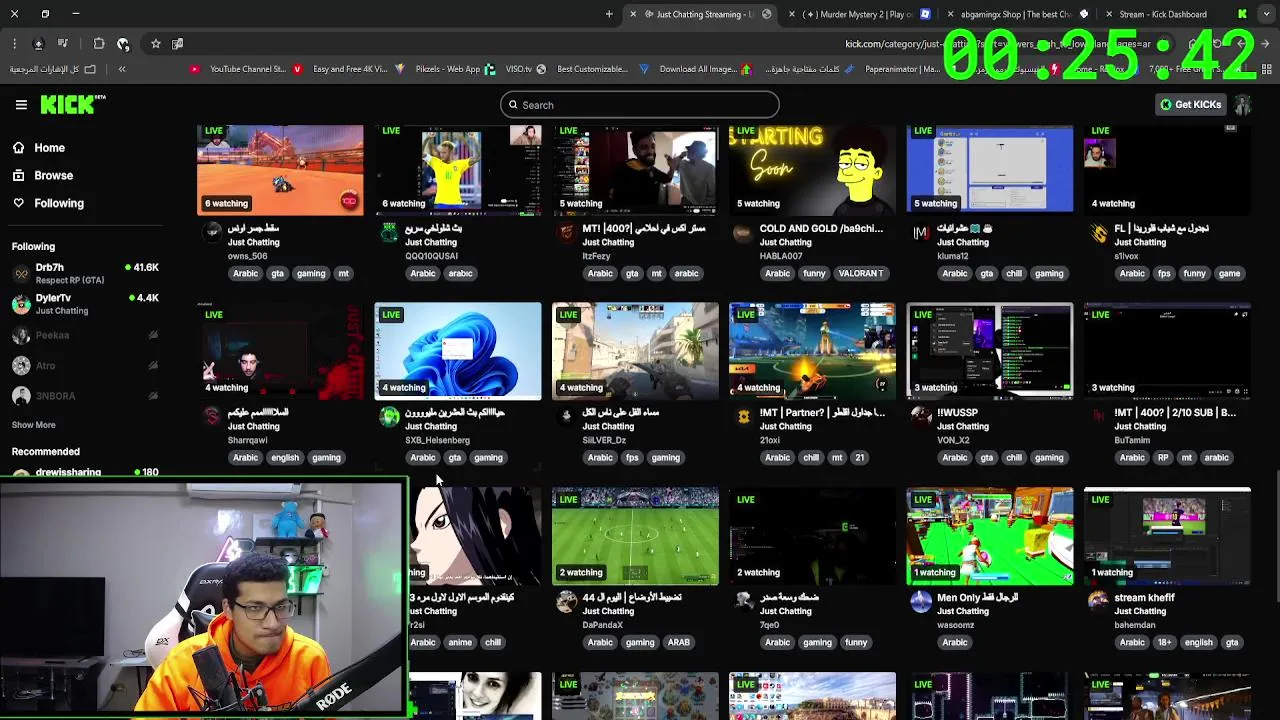The image size is (1280, 720).
Task: Open the bookmarks folder icon
Action: [x=90, y=69]
